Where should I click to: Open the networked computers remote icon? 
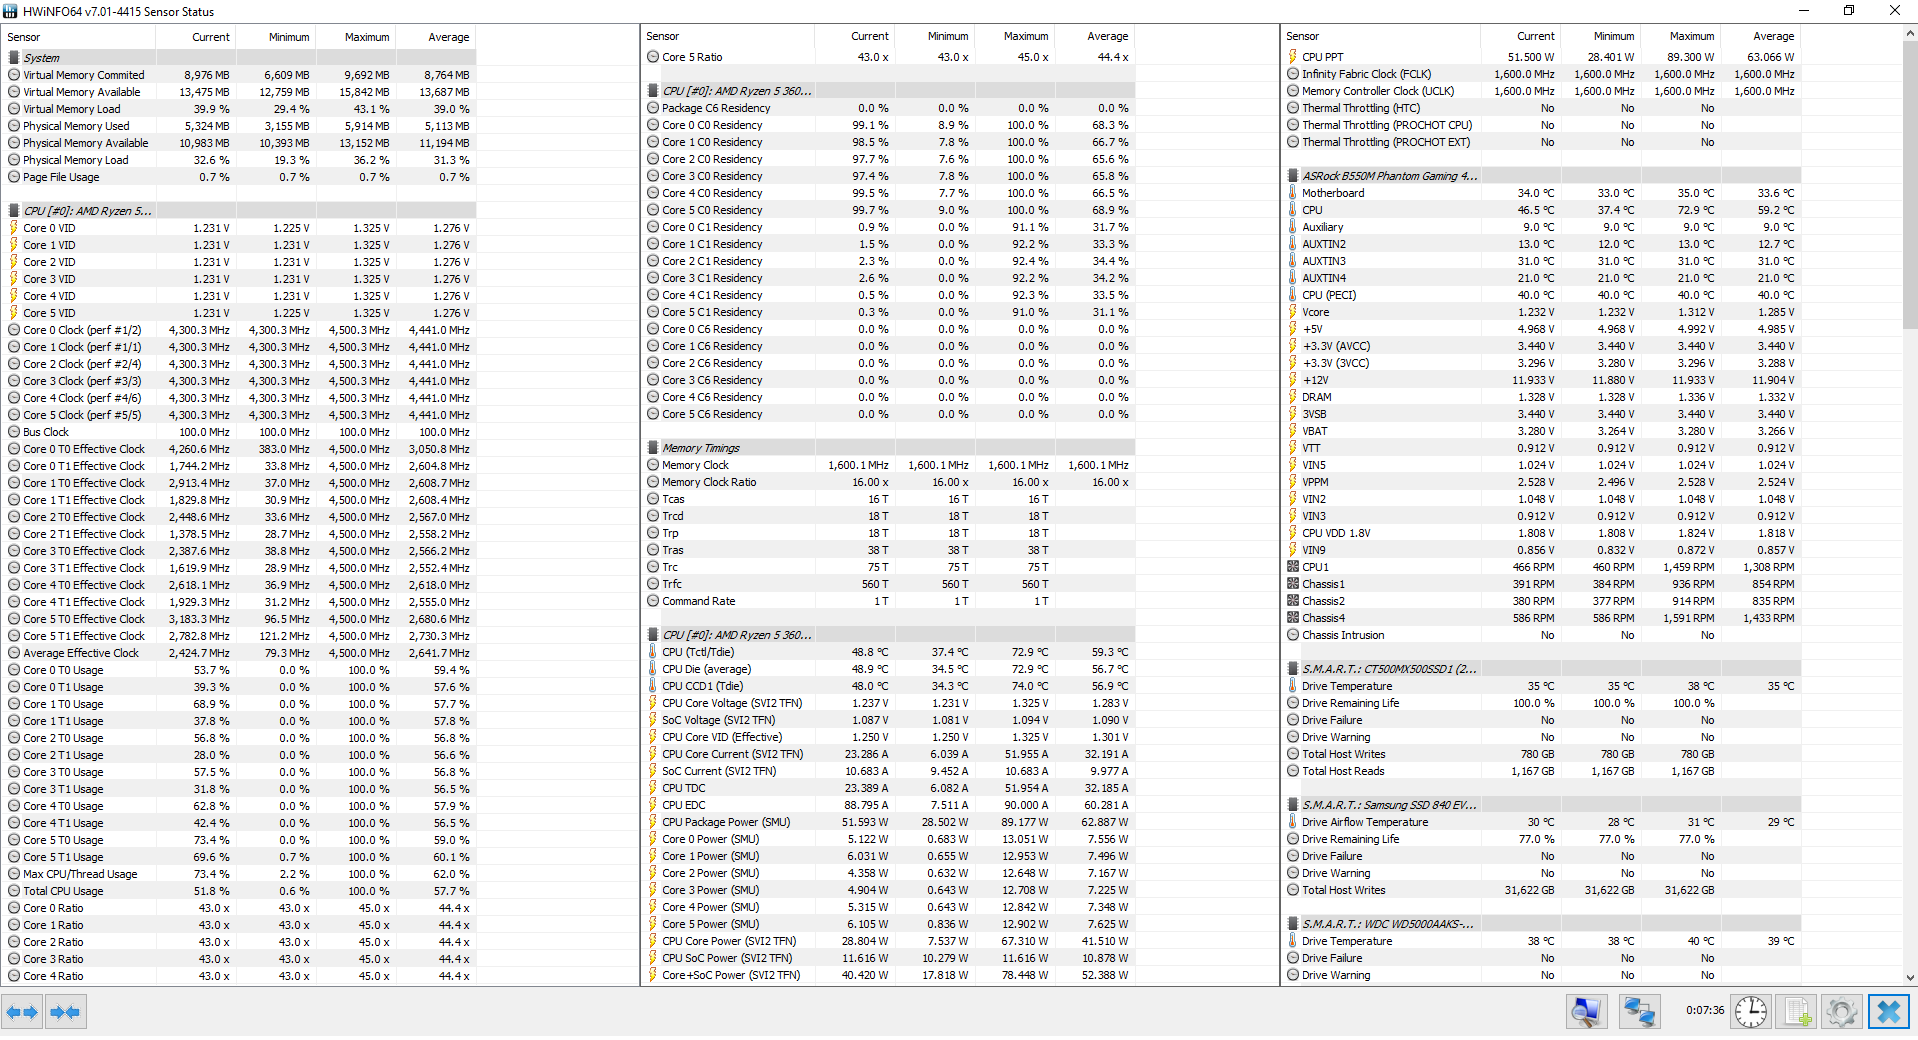(x=1639, y=1012)
